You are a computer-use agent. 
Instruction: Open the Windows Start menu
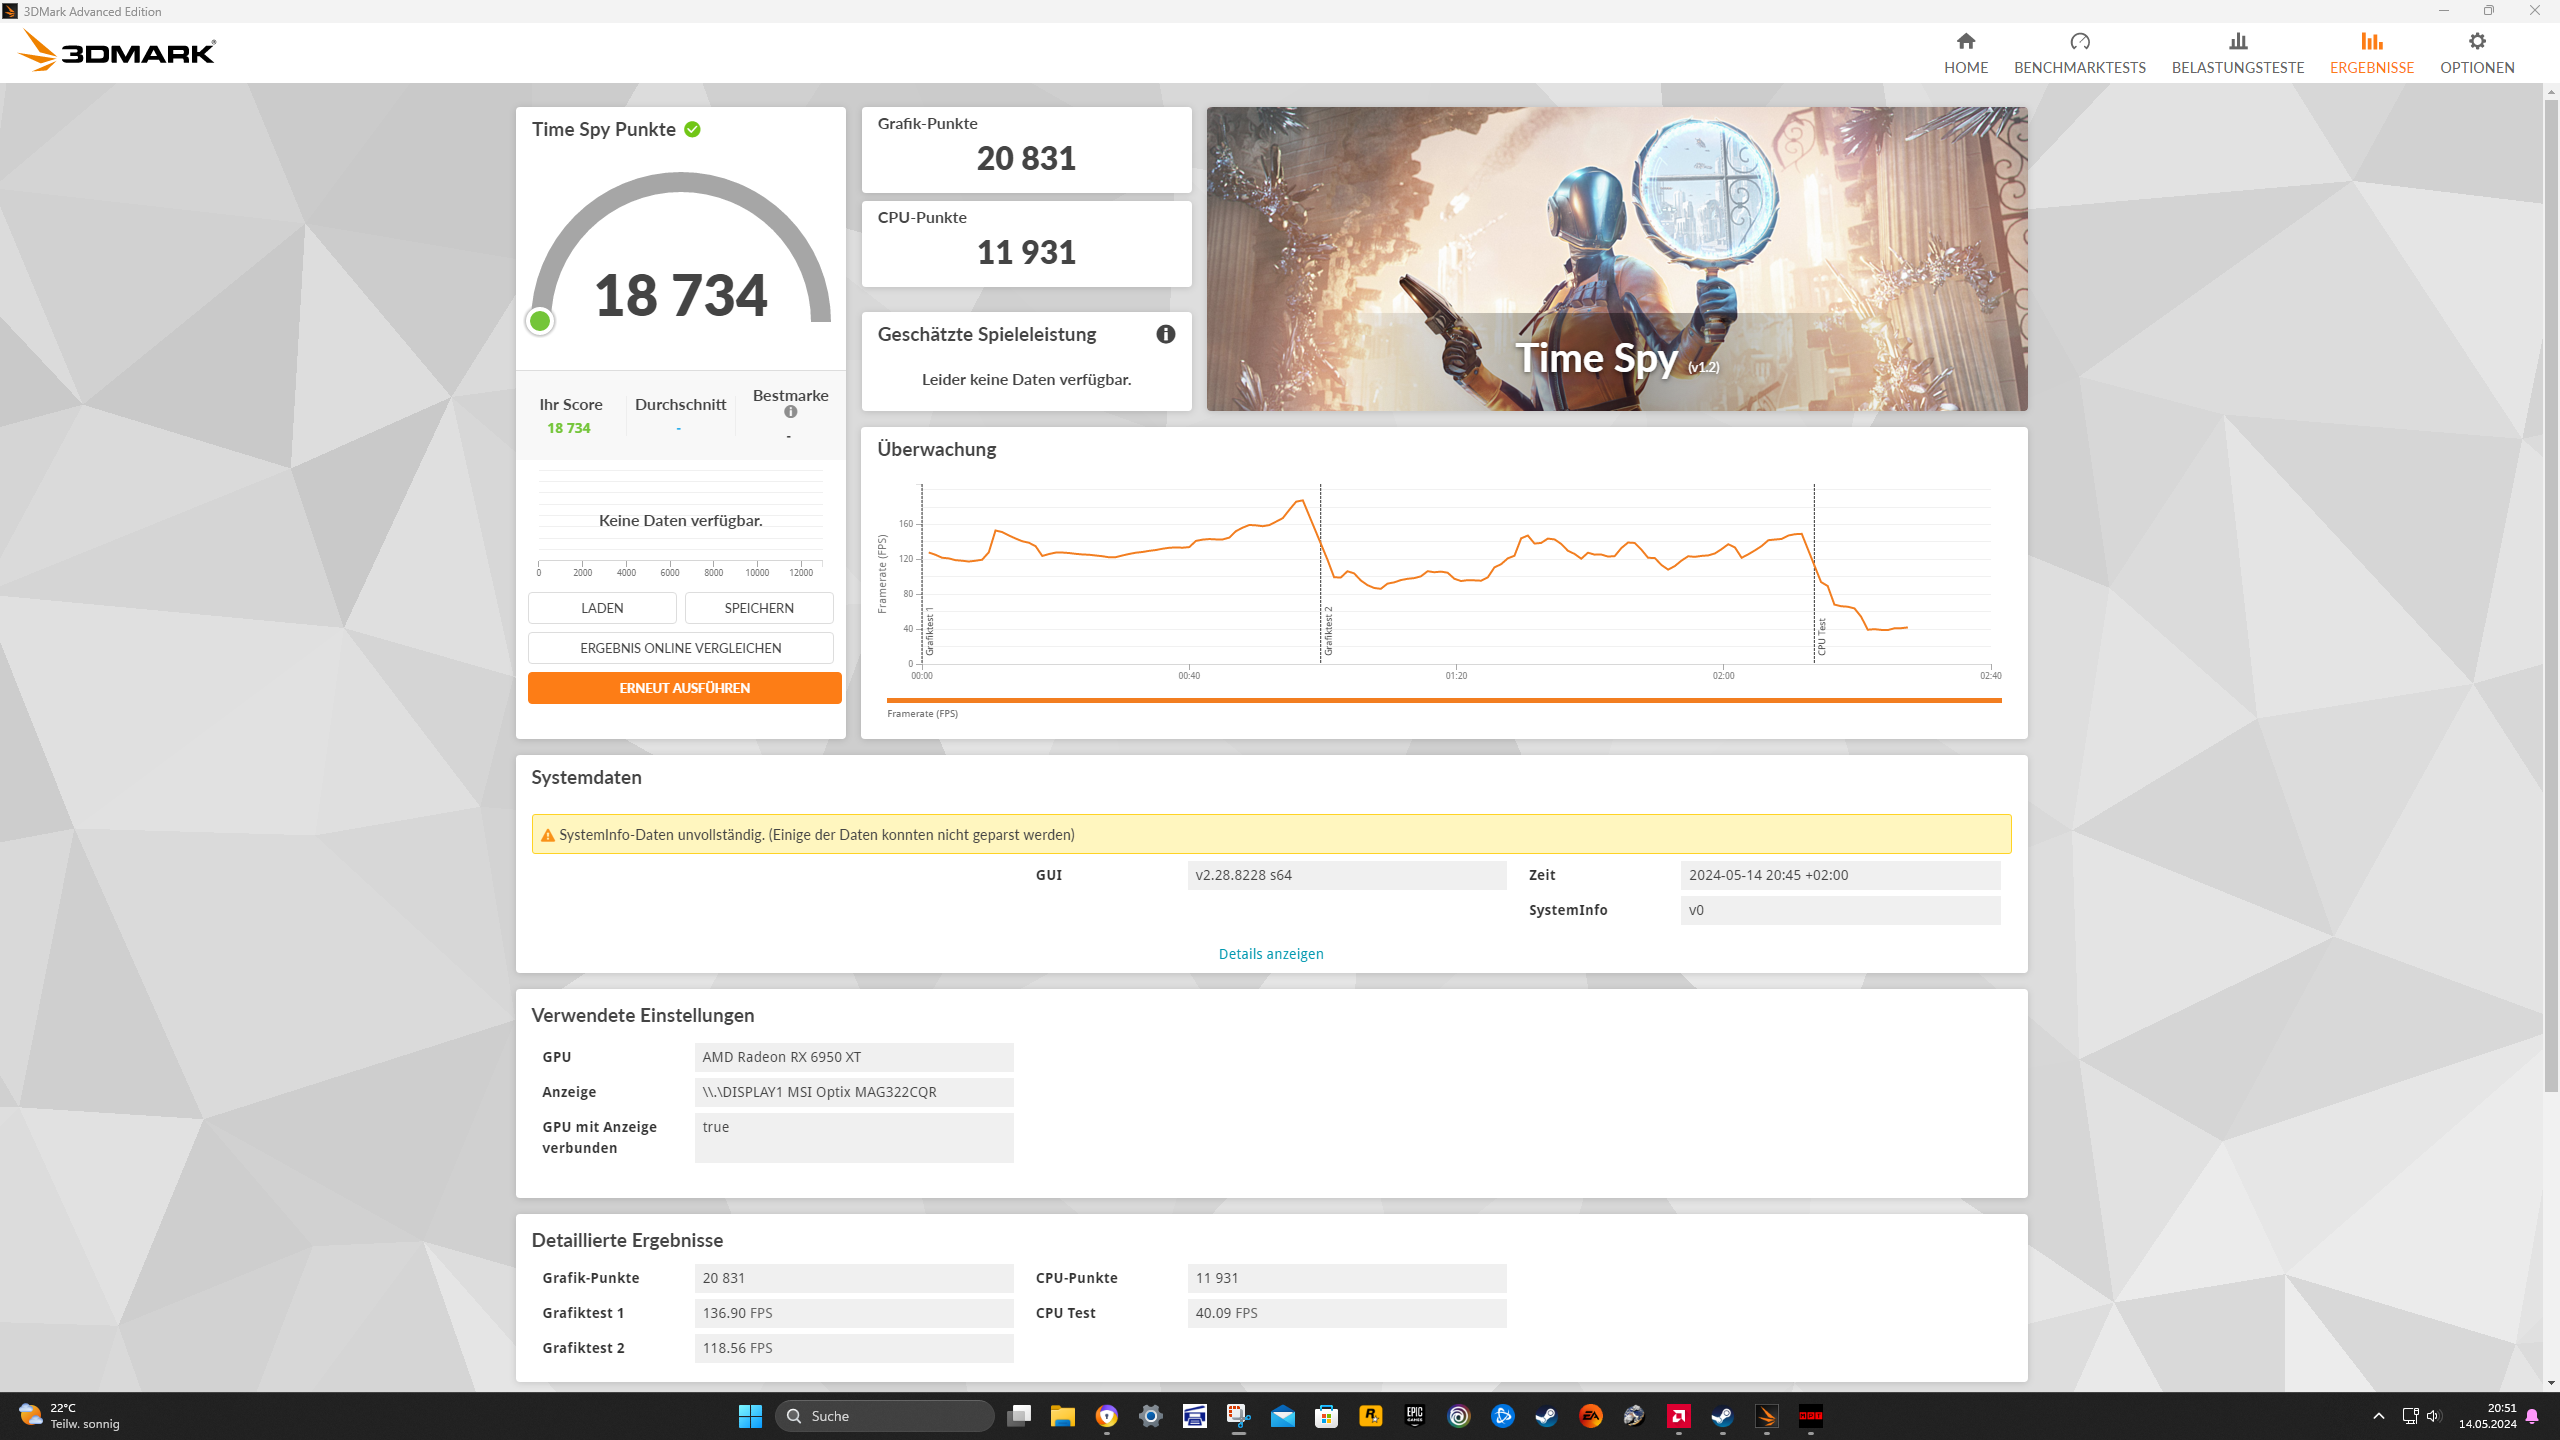point(750,1415)
